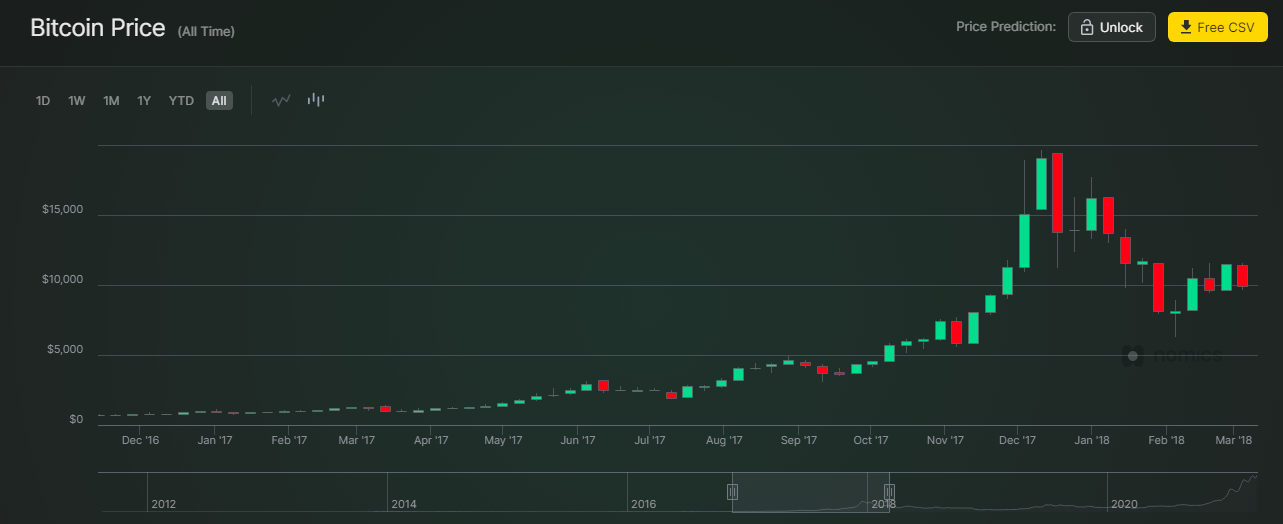Screen dimensions: 1283x524
Task: Select the 1Y time range
Action: 144,101
